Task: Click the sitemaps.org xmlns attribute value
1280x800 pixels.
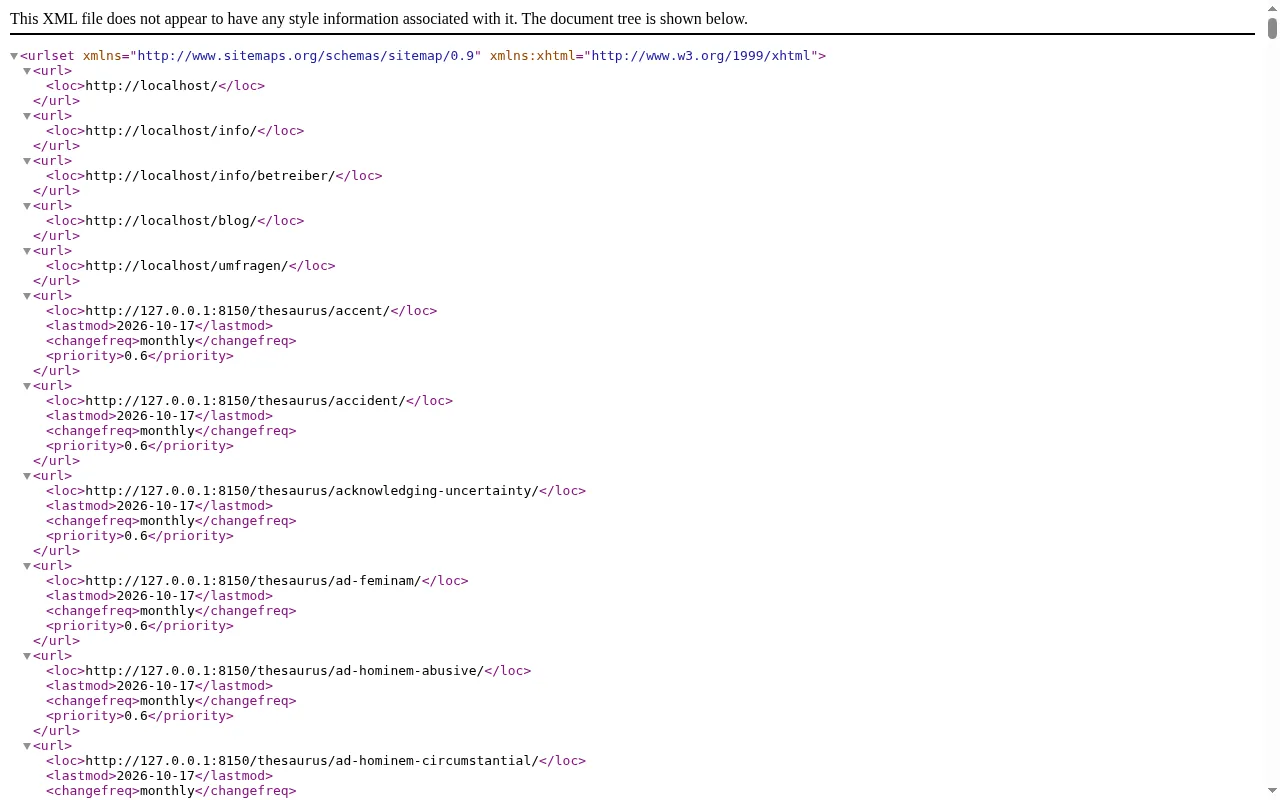Action: (306, 56)
